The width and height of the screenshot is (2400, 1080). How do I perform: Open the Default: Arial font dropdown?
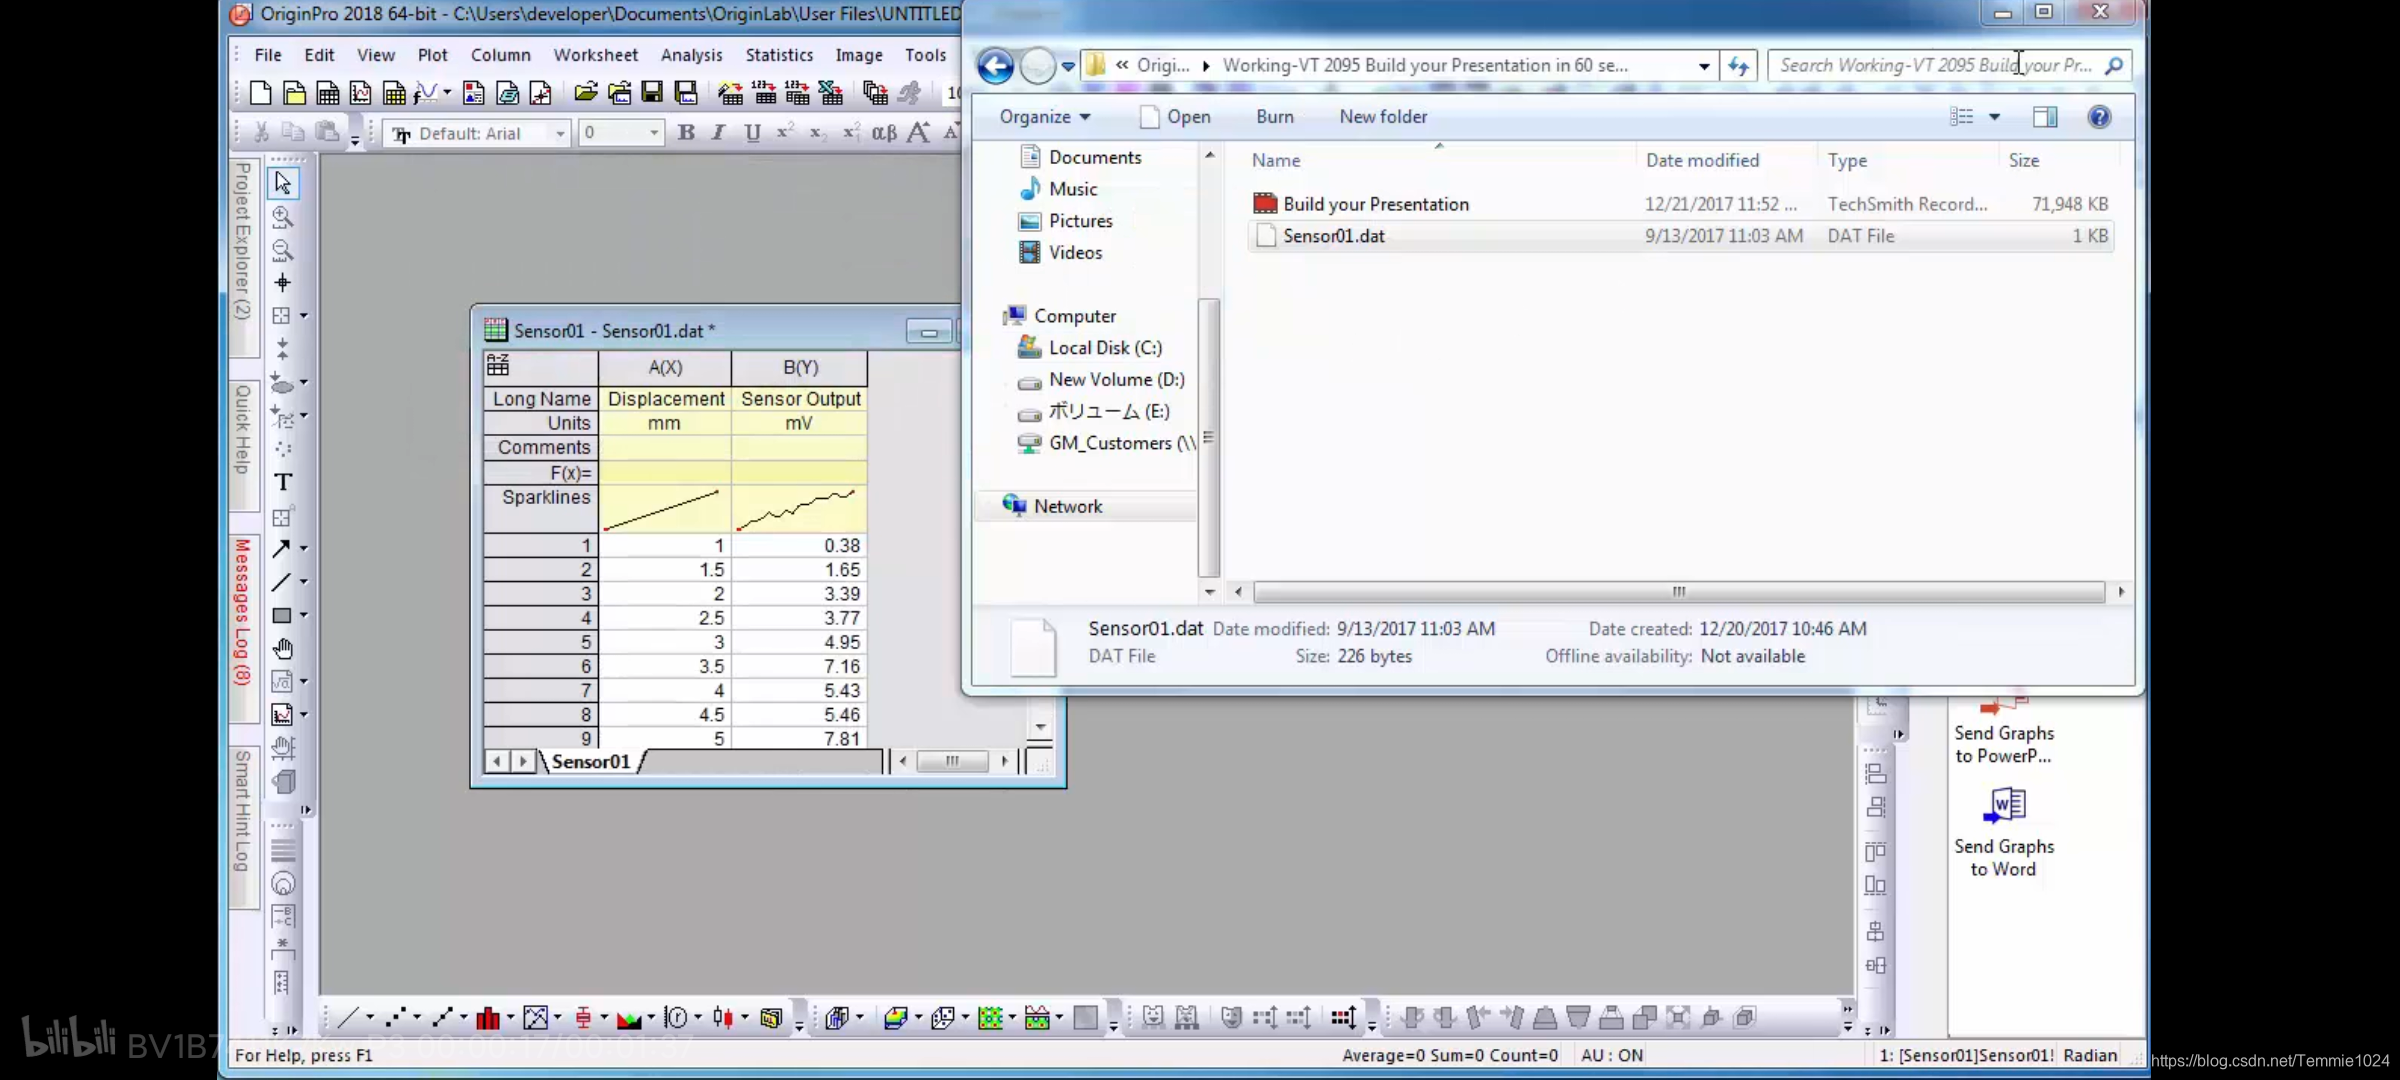click(560, 134)
